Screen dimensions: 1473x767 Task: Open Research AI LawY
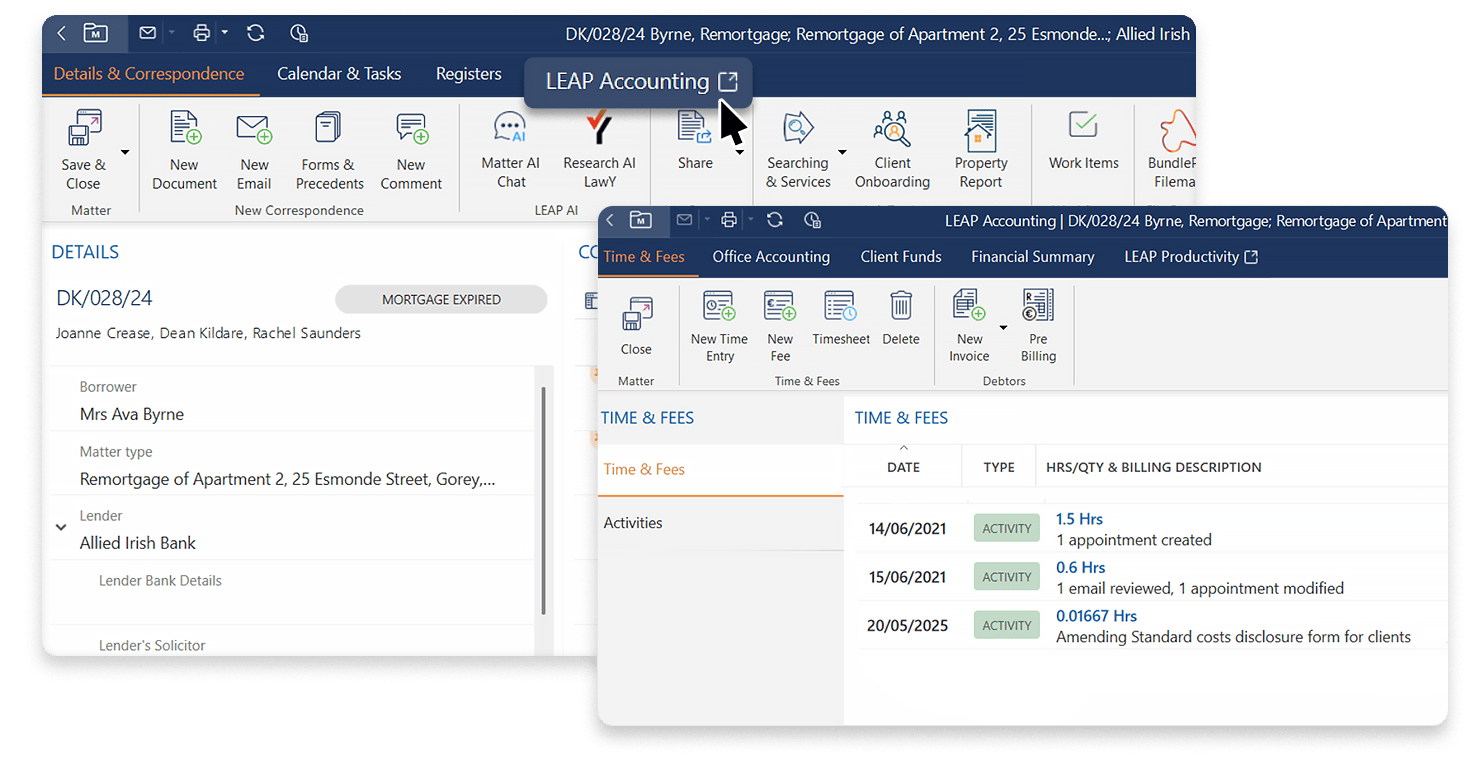click(x=599, y=150)
